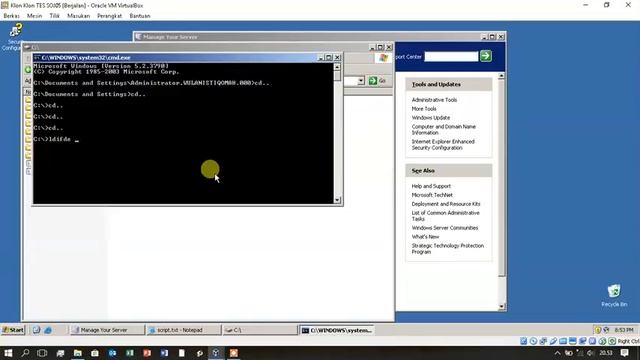Open the Windows 10 Start menu
The width and height of the screenshot is (640, 360).
8,353
